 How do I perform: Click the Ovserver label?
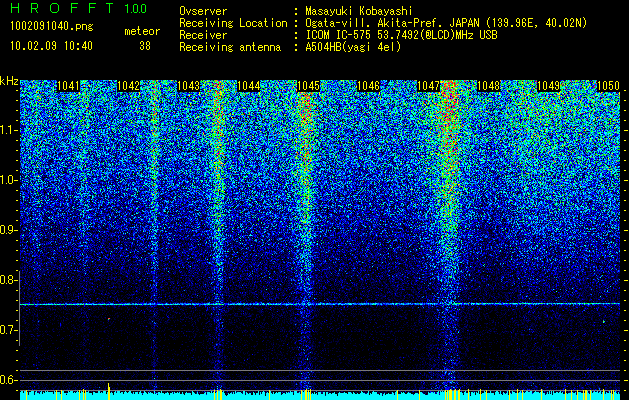203,11
